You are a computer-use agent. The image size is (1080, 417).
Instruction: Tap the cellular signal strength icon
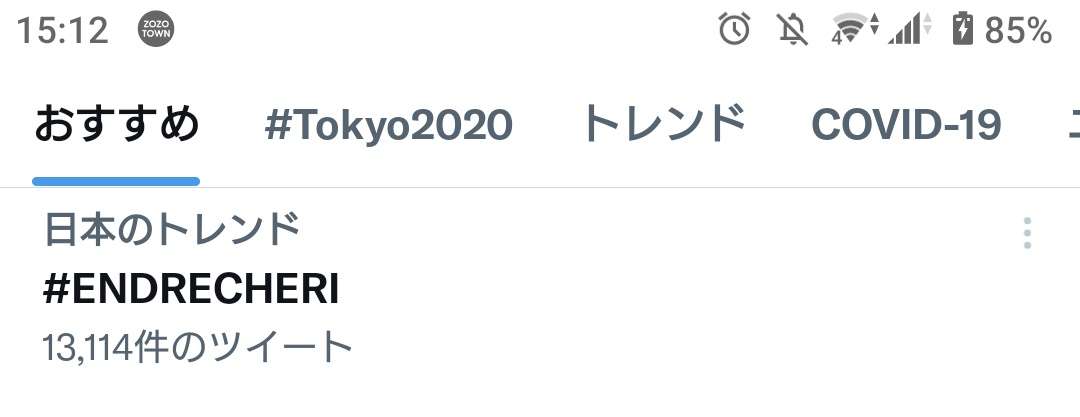(x=909, y=30)
